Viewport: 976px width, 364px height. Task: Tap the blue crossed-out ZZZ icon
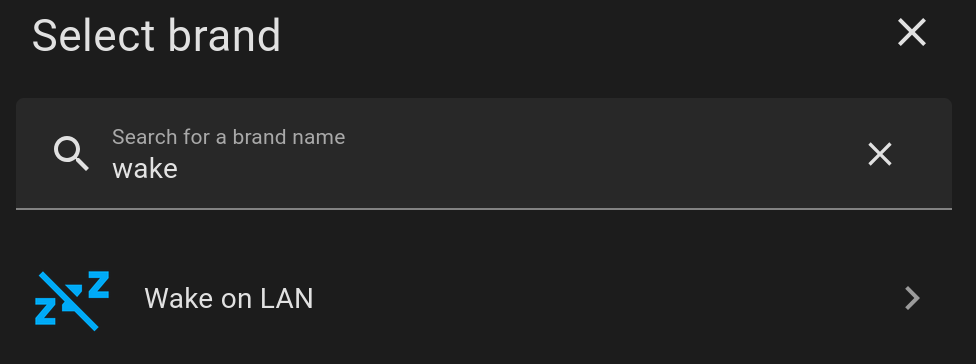pyautogui.click(x=72, y=300)
